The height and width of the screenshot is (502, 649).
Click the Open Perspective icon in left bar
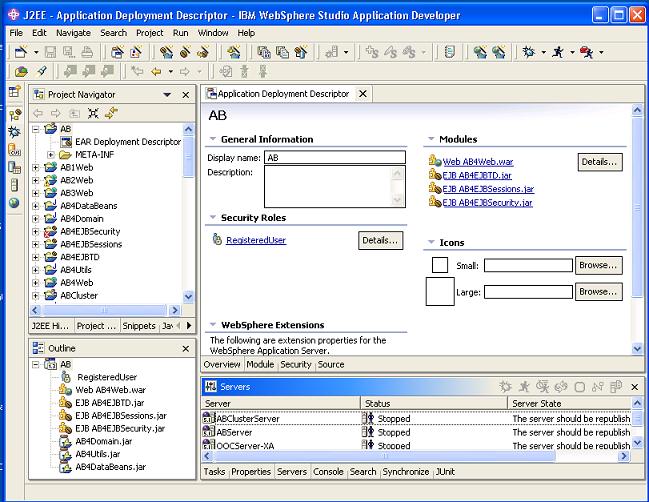(x=14, y=91)
